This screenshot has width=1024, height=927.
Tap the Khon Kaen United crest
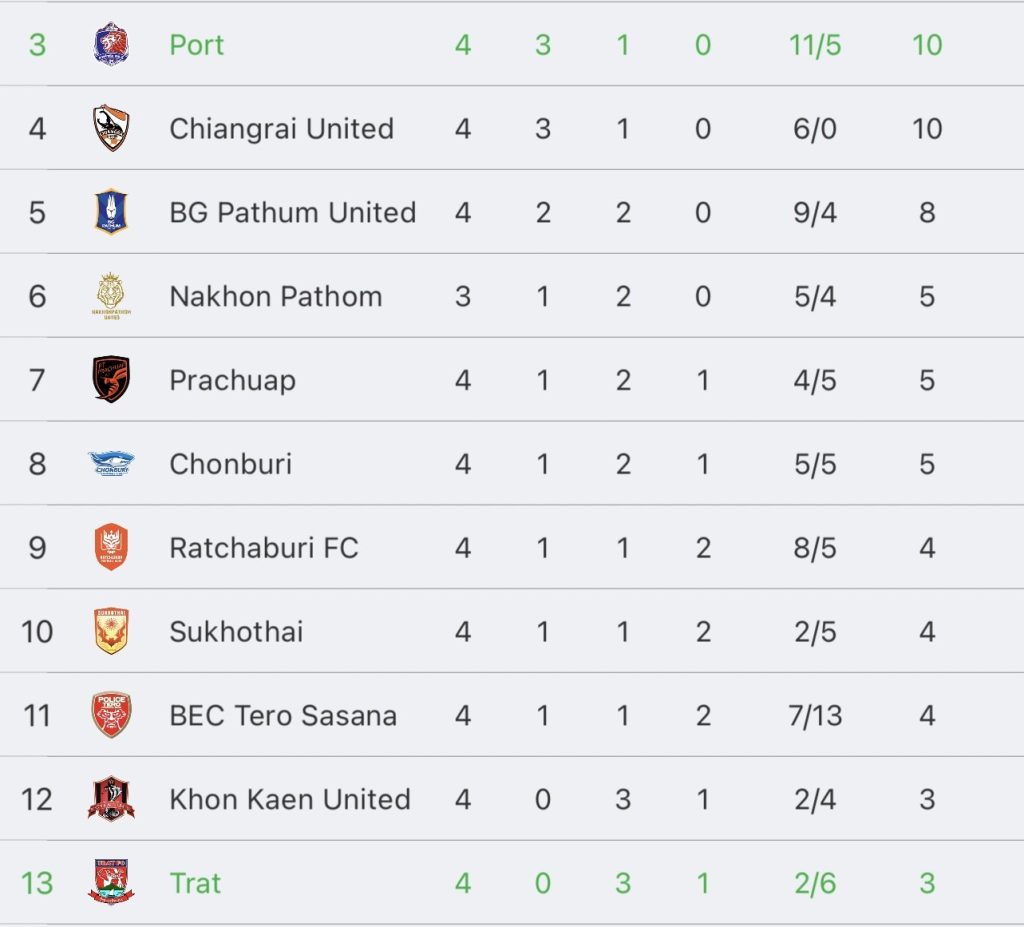(x=111, y=798)
